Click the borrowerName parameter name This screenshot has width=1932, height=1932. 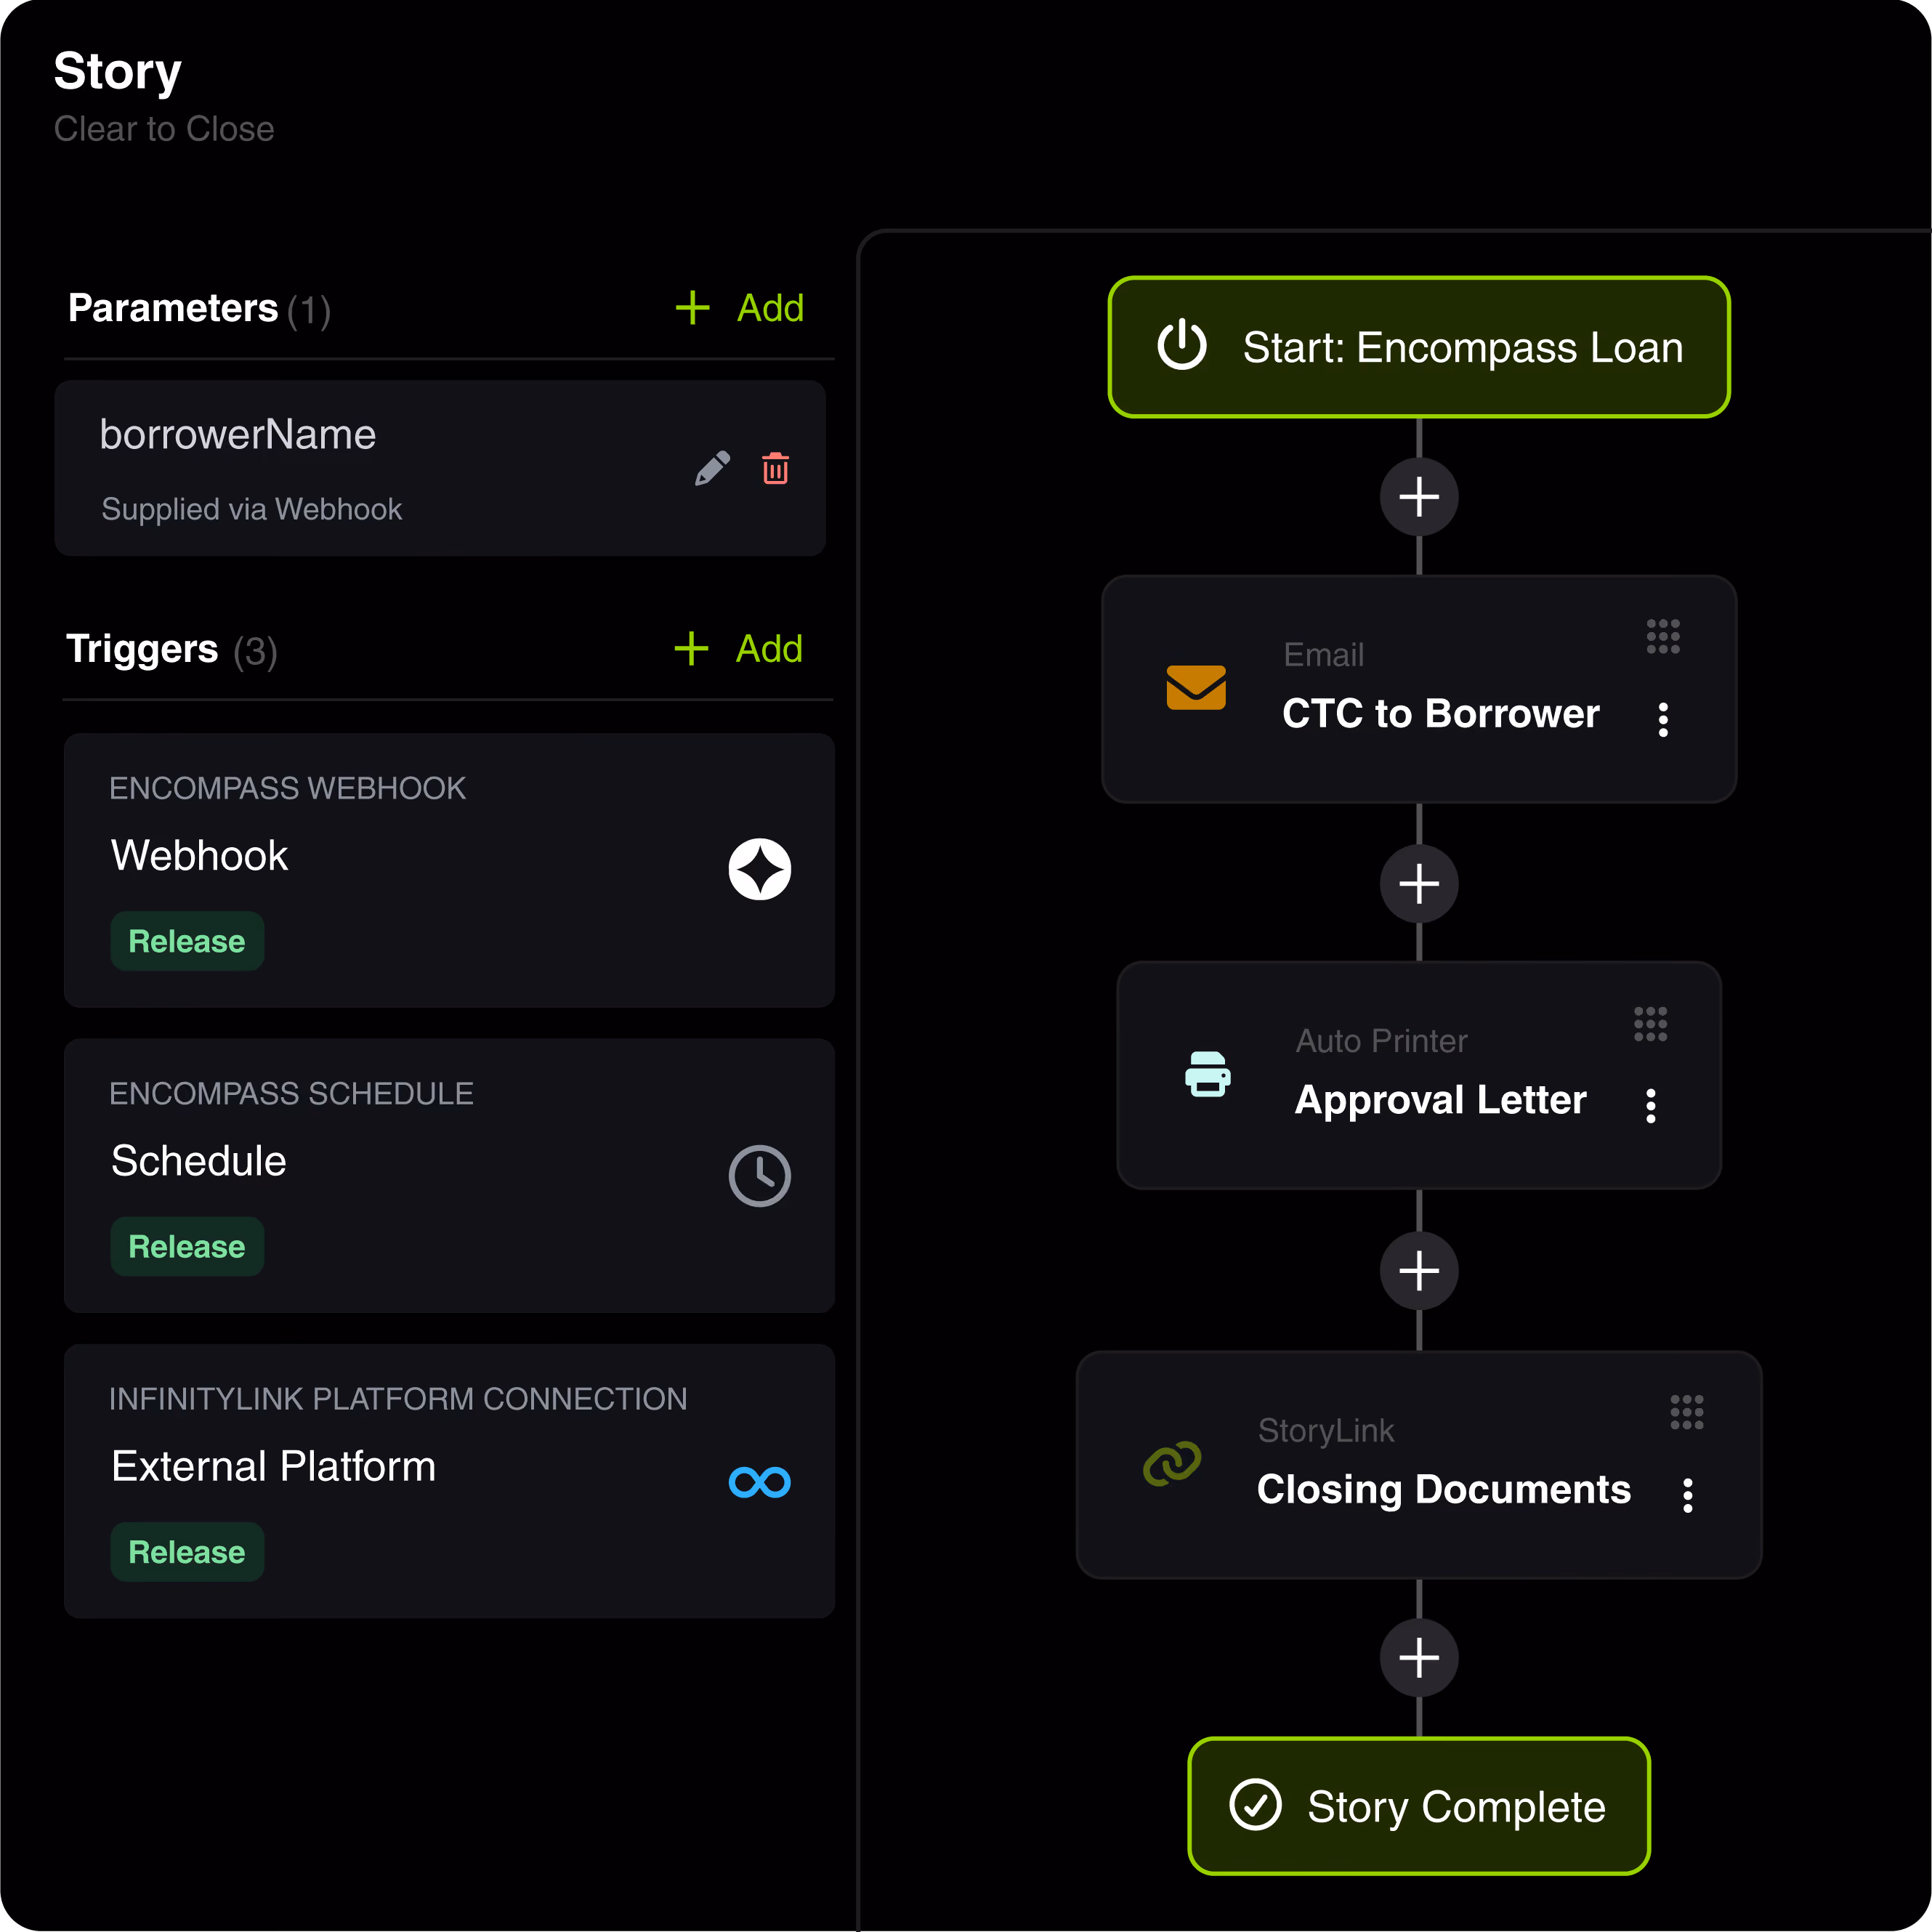238,435
